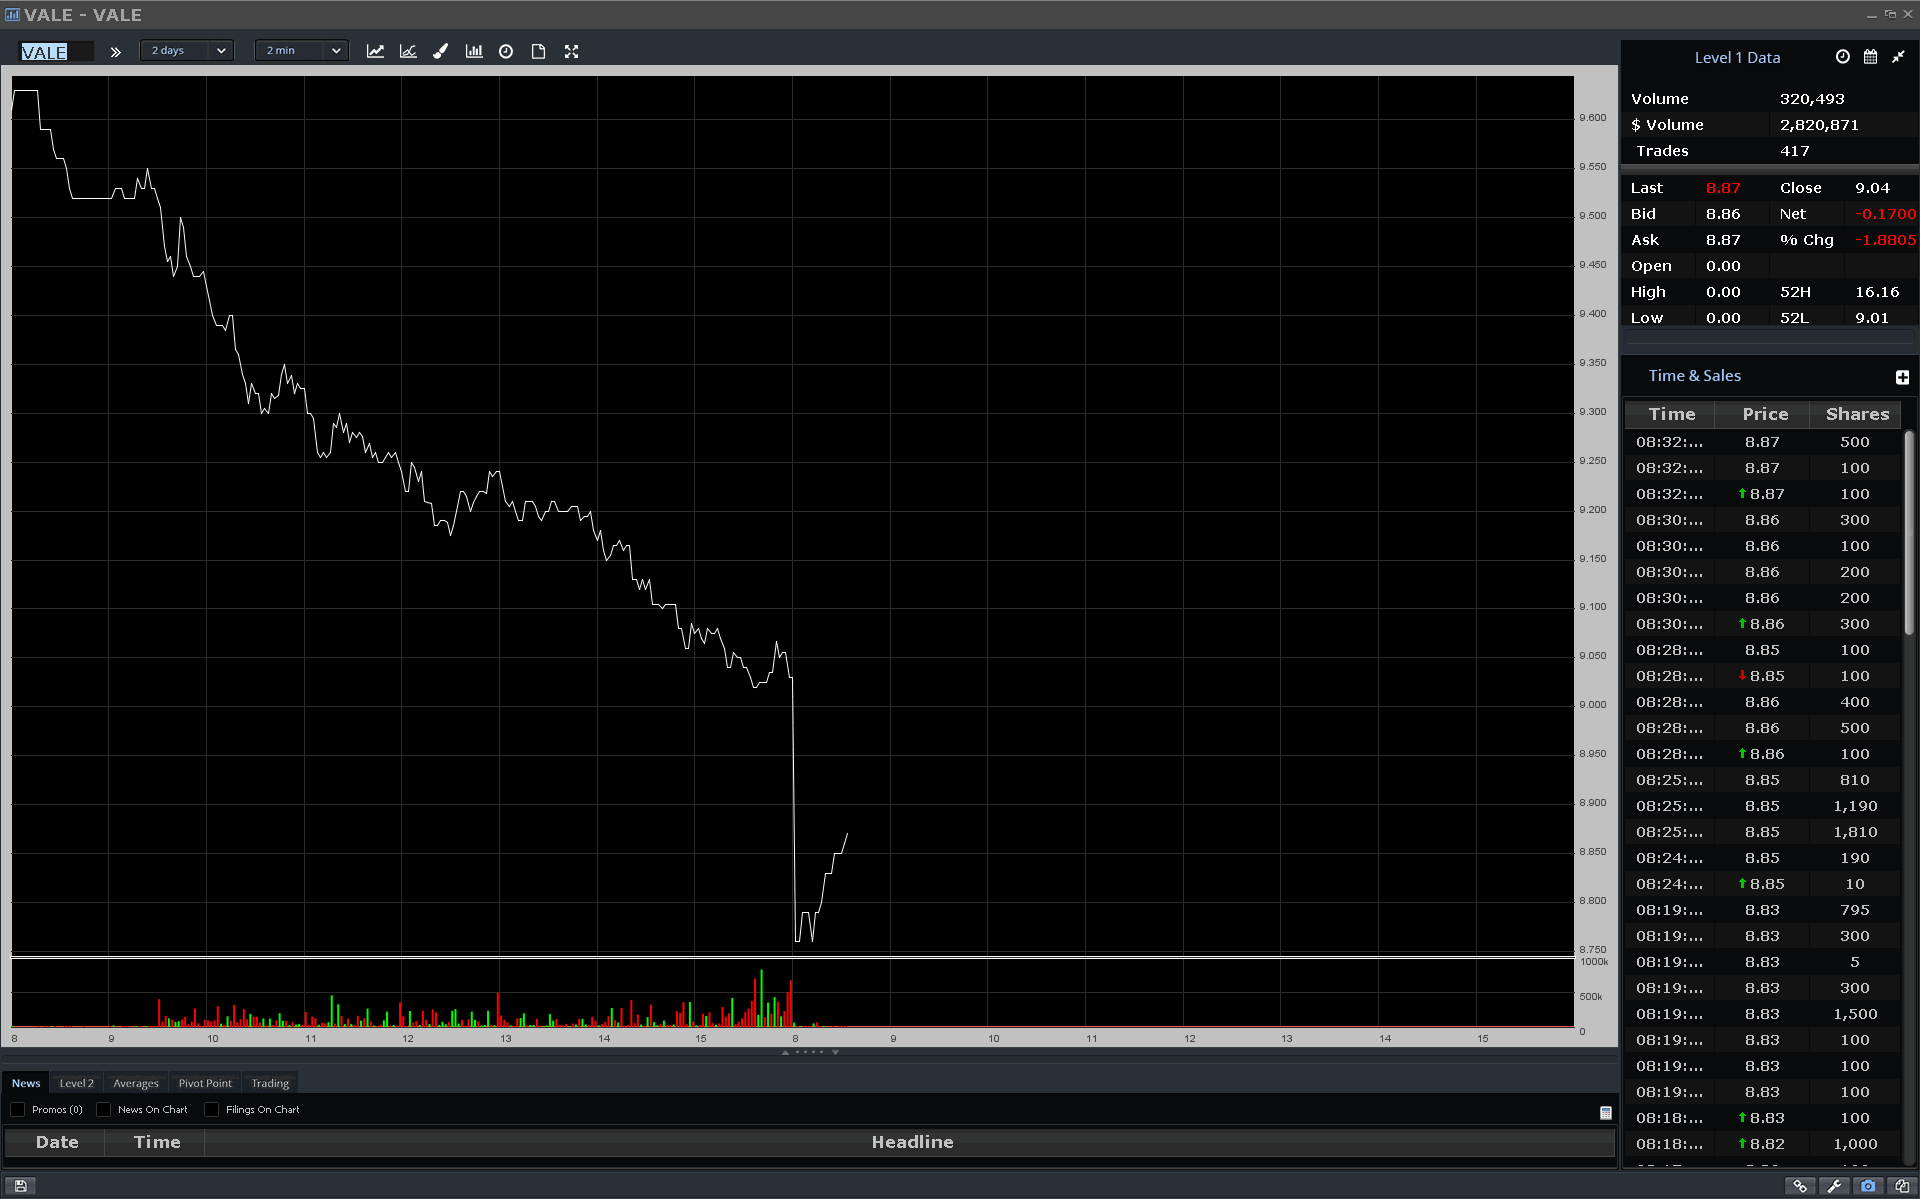The width and height of the screenshot is (1920, 1199).
Task: Click the fullscreen expand arrows icon
Action: 571,51
